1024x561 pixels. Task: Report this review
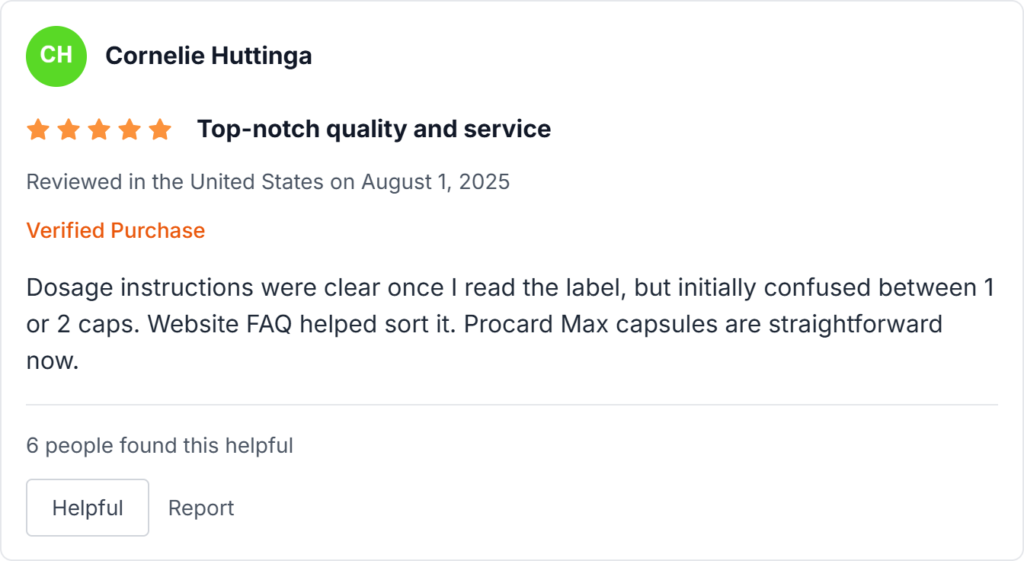[x=201, y=508]
